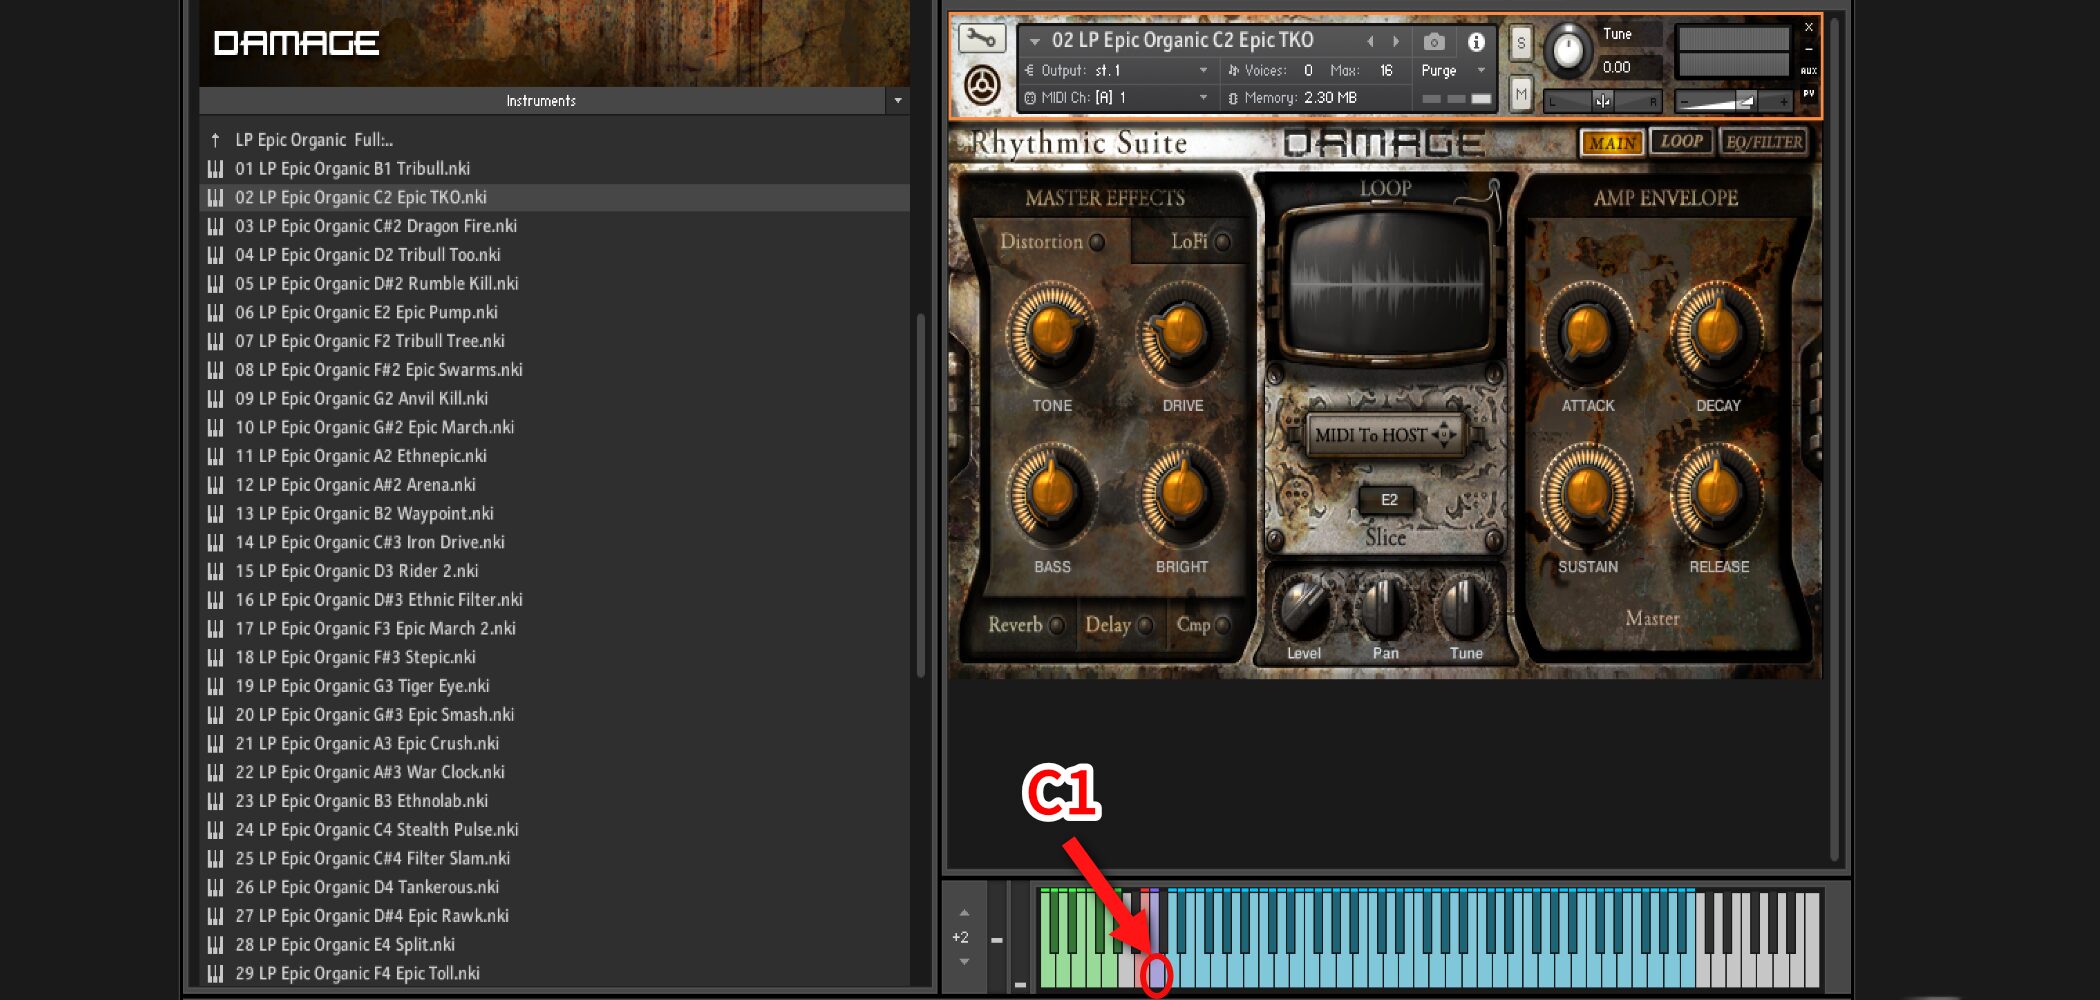The width and height of the screenshot is (2100, 1000).
Task: Toggle the AUX sends display
Action: coord(1808,71)
